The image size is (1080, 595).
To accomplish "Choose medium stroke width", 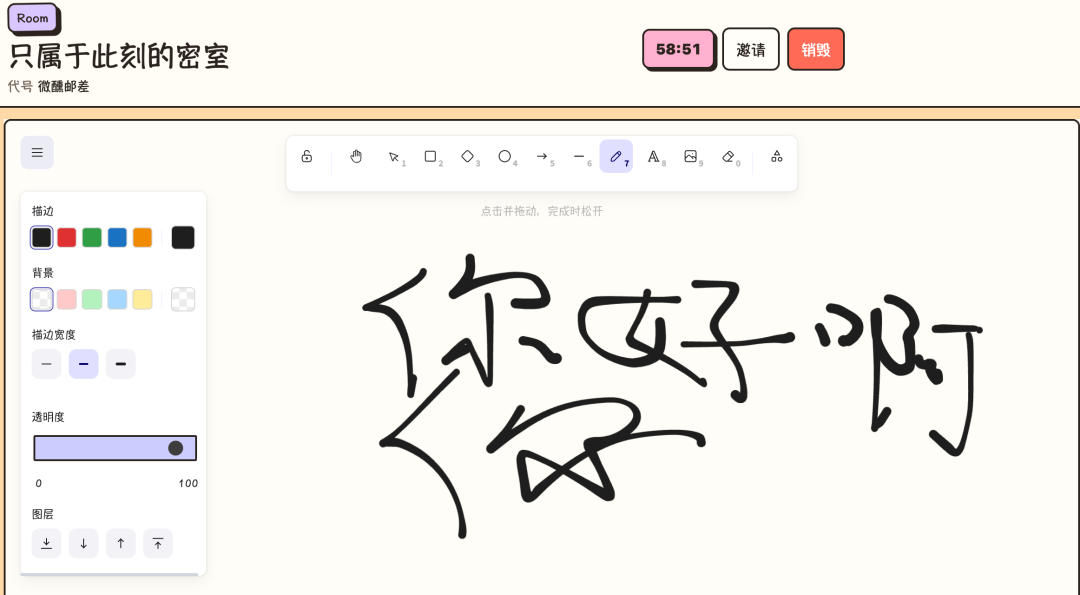I will coord(83,364).
